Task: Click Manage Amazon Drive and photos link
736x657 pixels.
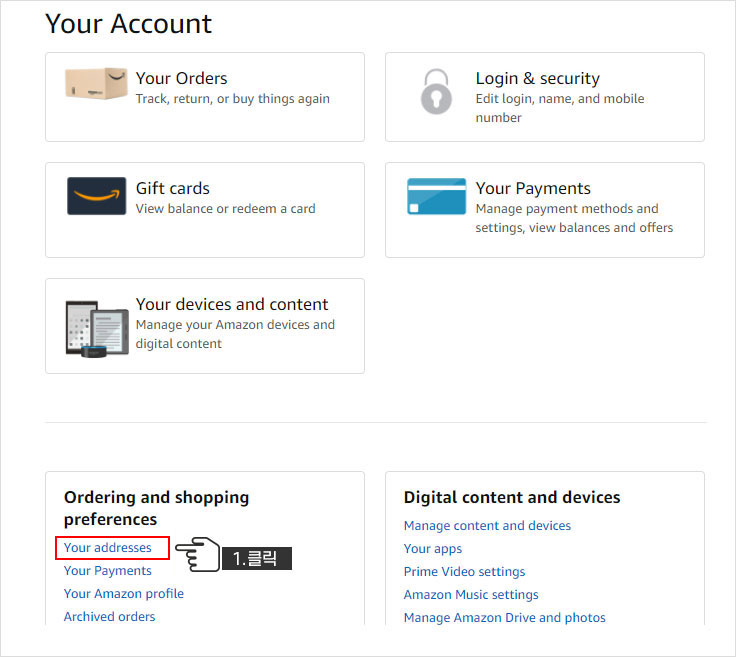Action: pos(504,617)
